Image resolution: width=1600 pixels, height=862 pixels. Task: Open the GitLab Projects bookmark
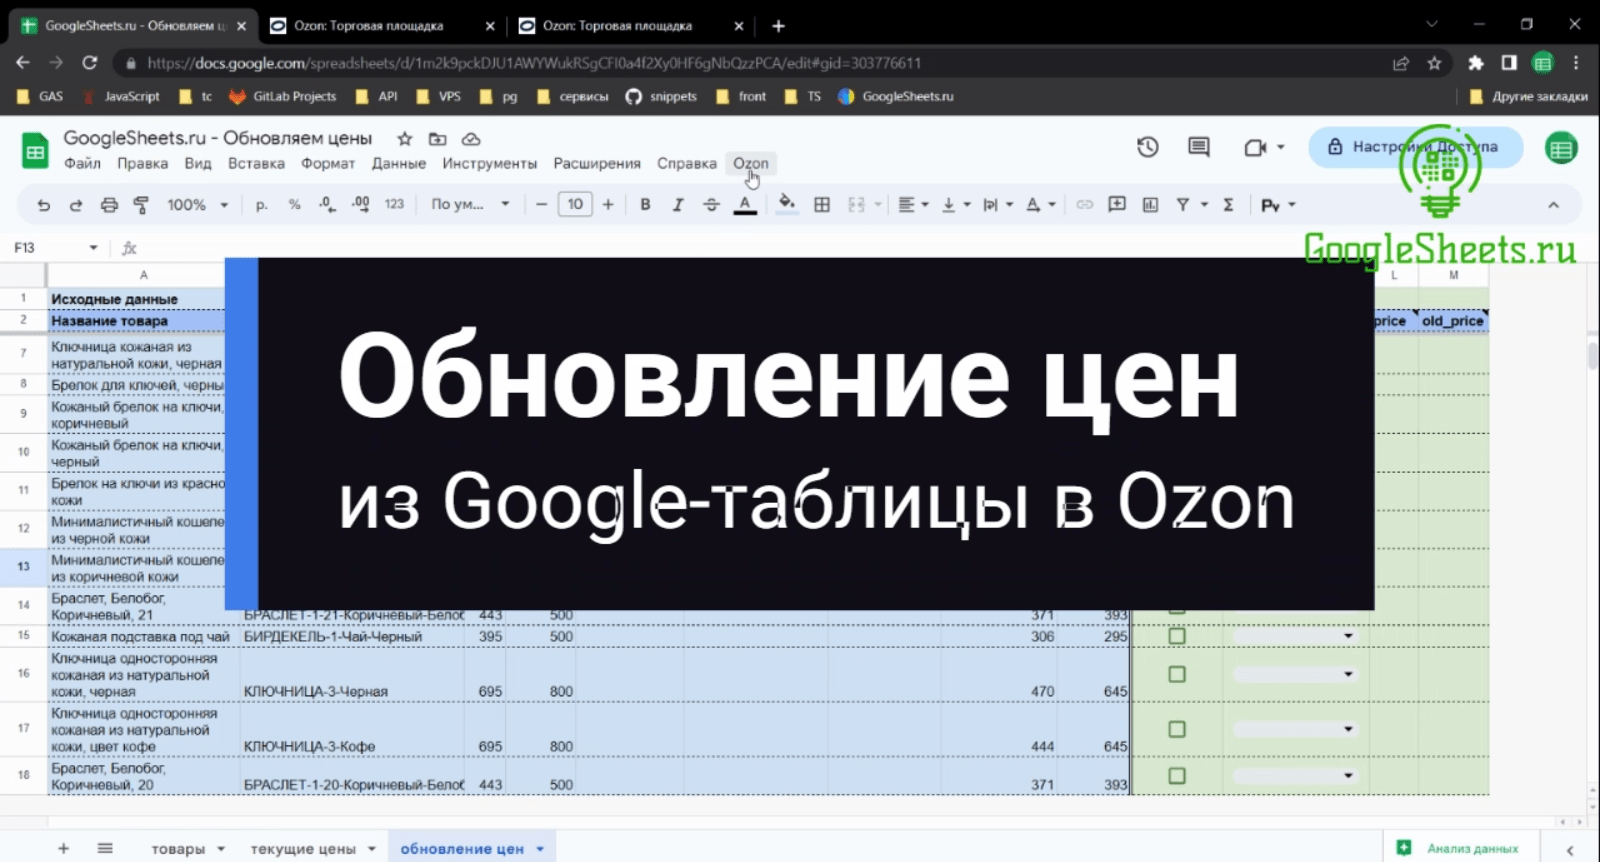click(x=283, y=97)
